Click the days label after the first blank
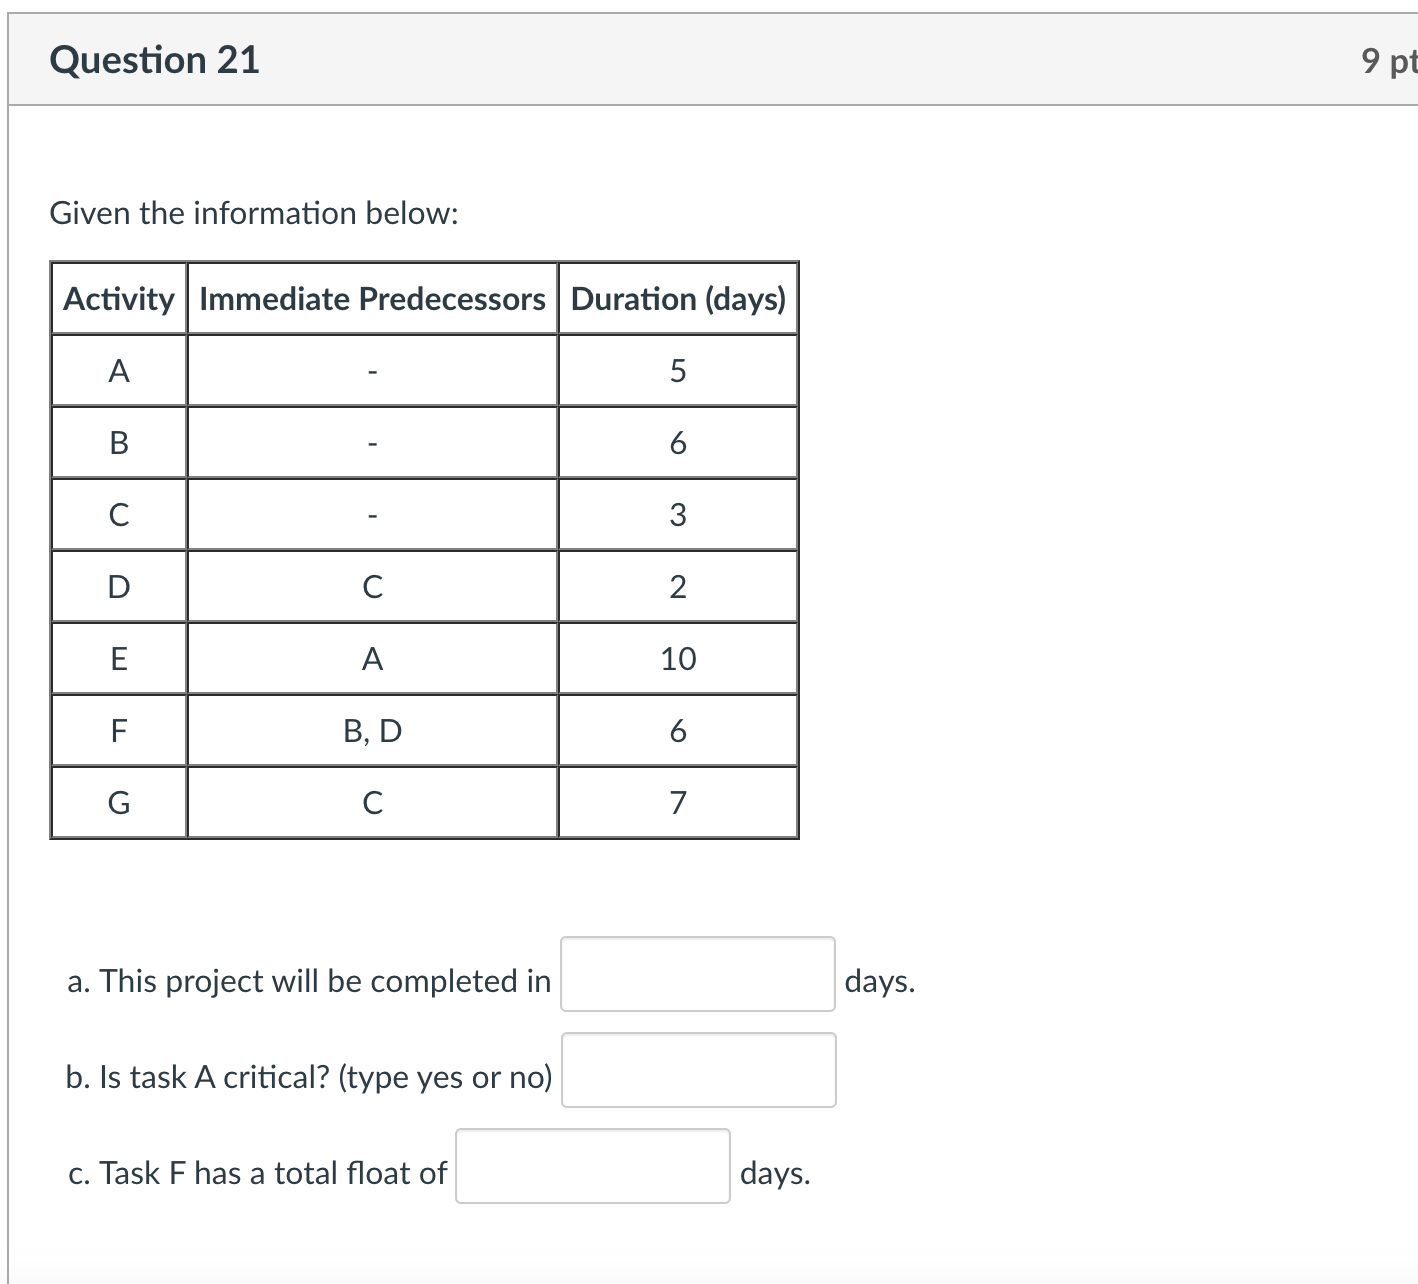Viewport: 1418px width, 1284px height. click(880, 981)
